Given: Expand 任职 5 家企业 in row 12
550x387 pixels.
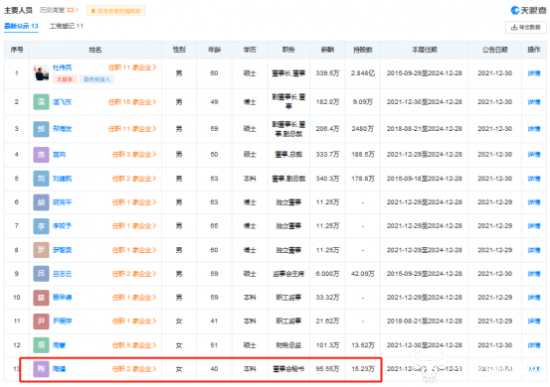Looking at the screenshot, I should coord(134,345).
